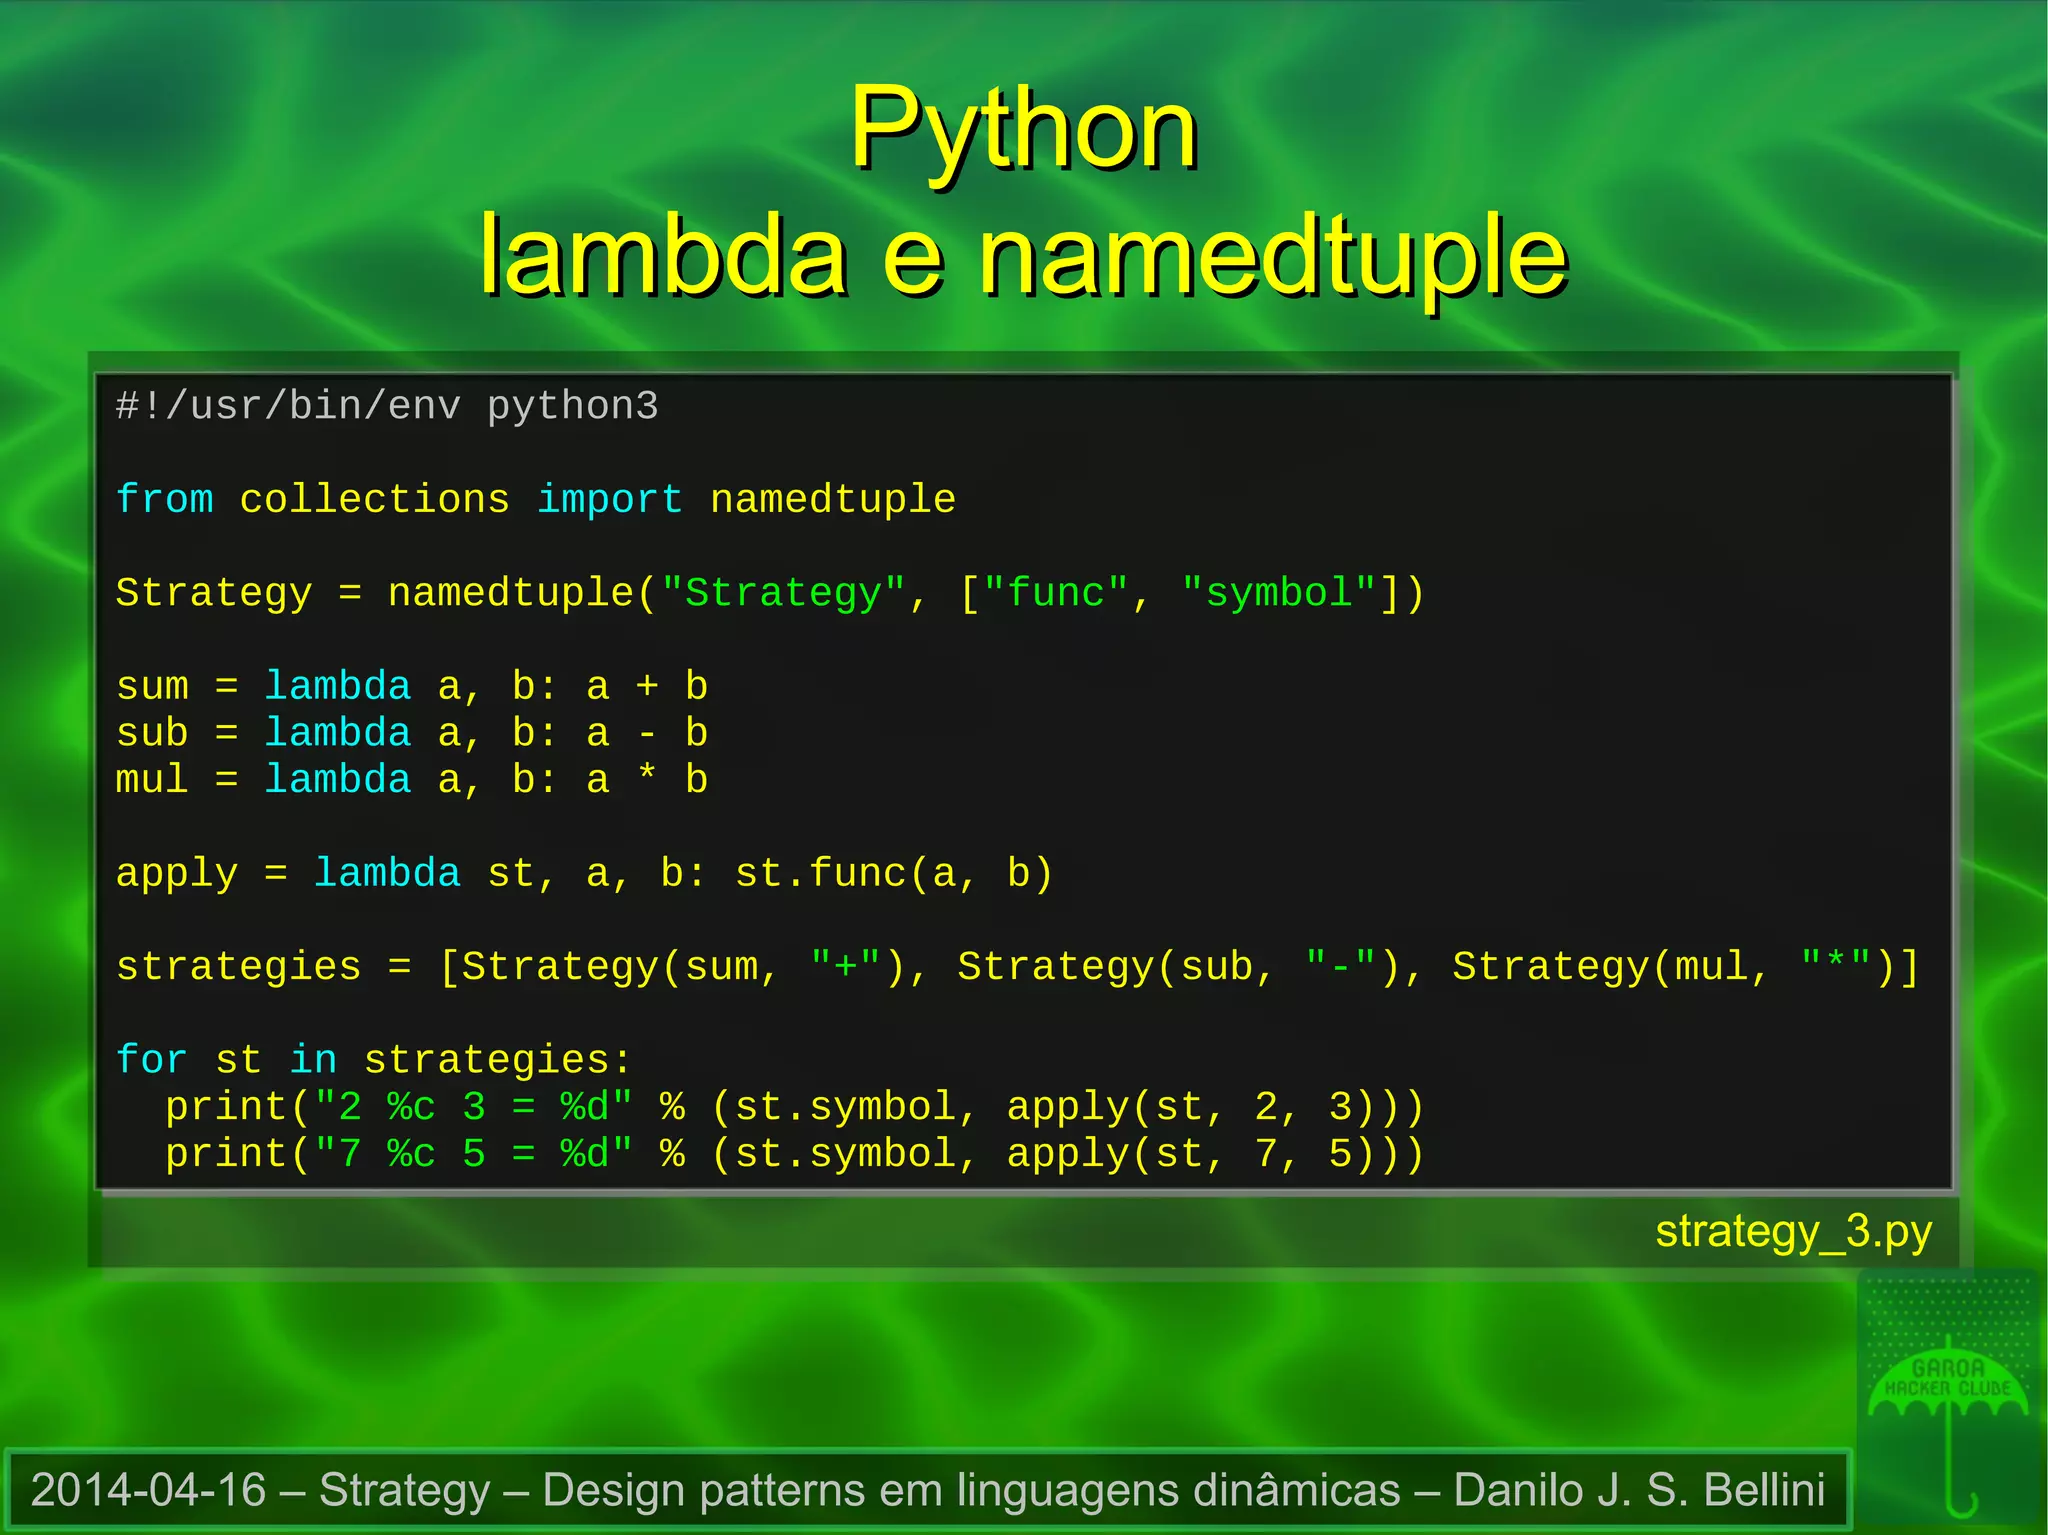Click the "apply = lambda st, a, b" line

(x=585, y=874)
